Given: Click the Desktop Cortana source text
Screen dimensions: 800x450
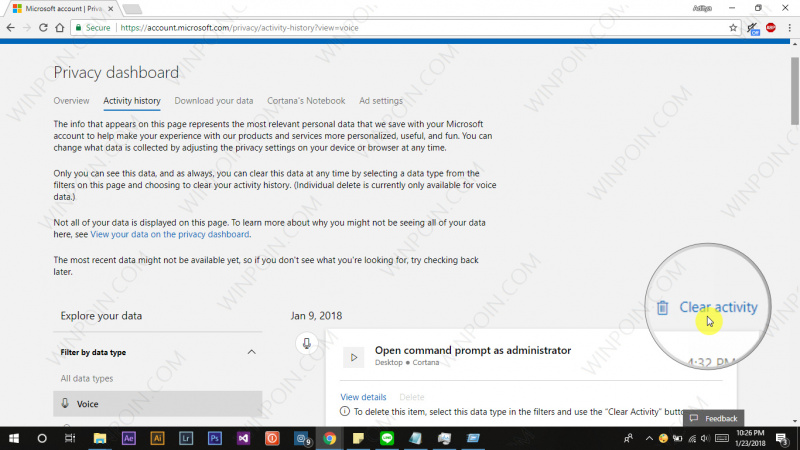Looking at the screenshot, I should coord(407,362).
